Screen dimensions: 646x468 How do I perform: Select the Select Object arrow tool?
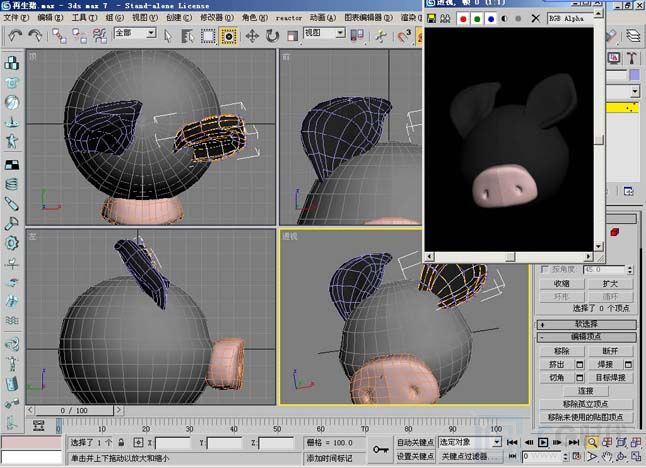[x=167, y=36]
